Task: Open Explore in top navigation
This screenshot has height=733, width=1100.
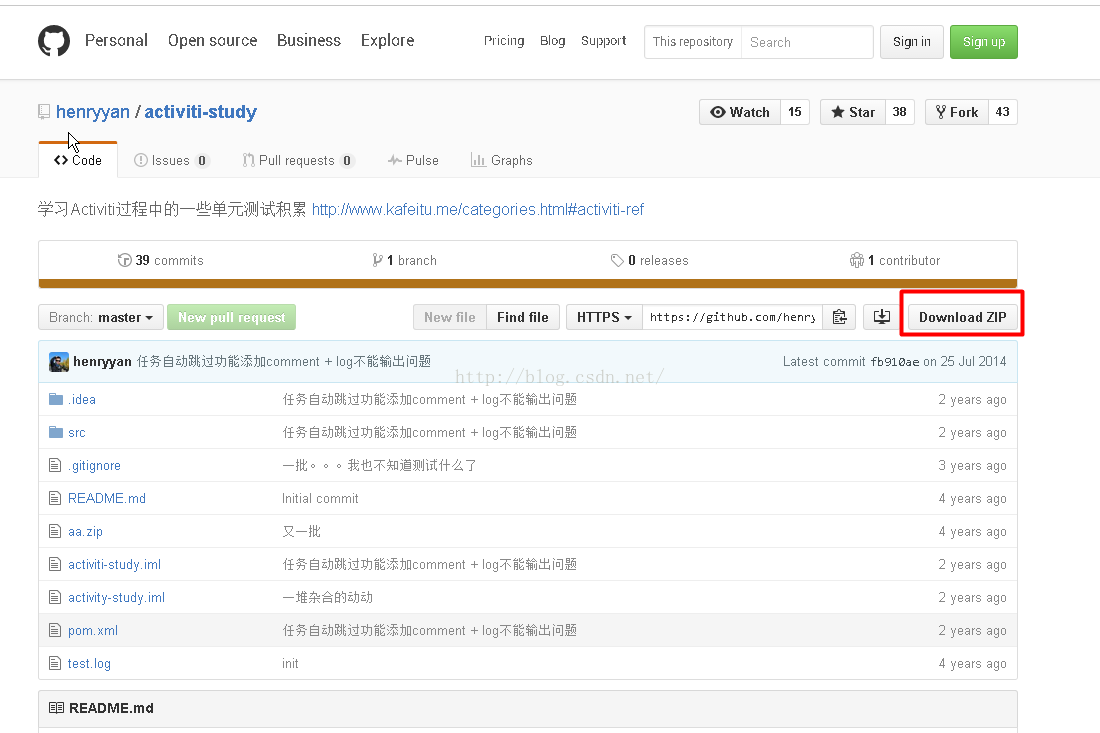Action: (387, 41)
